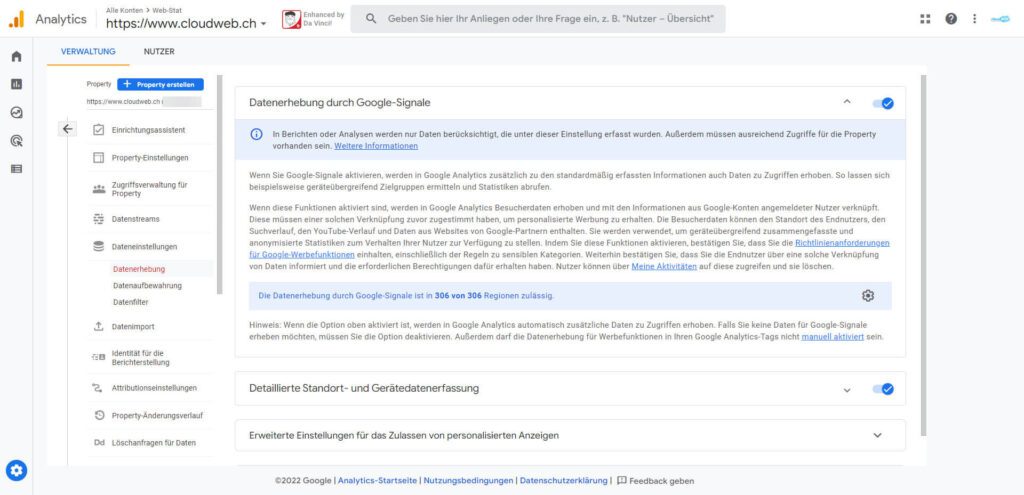
Task: Open the Configure table icon in sidebar
Action: [x=16, y=168]
